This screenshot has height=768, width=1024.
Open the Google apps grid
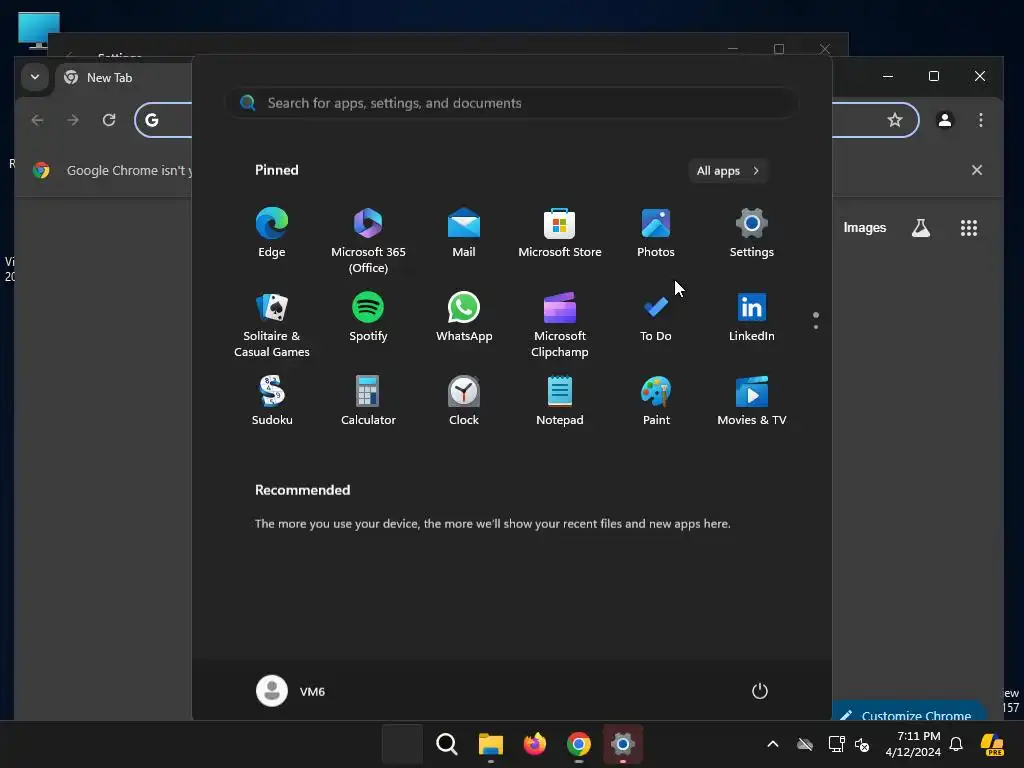[x=968, y=228]
